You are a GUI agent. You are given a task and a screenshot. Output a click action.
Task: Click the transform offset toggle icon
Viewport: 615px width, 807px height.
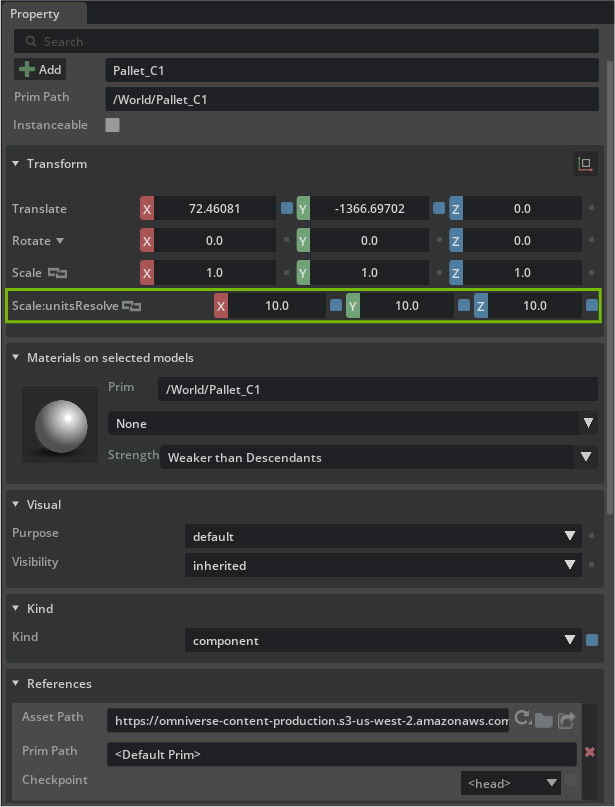[585, 164]
